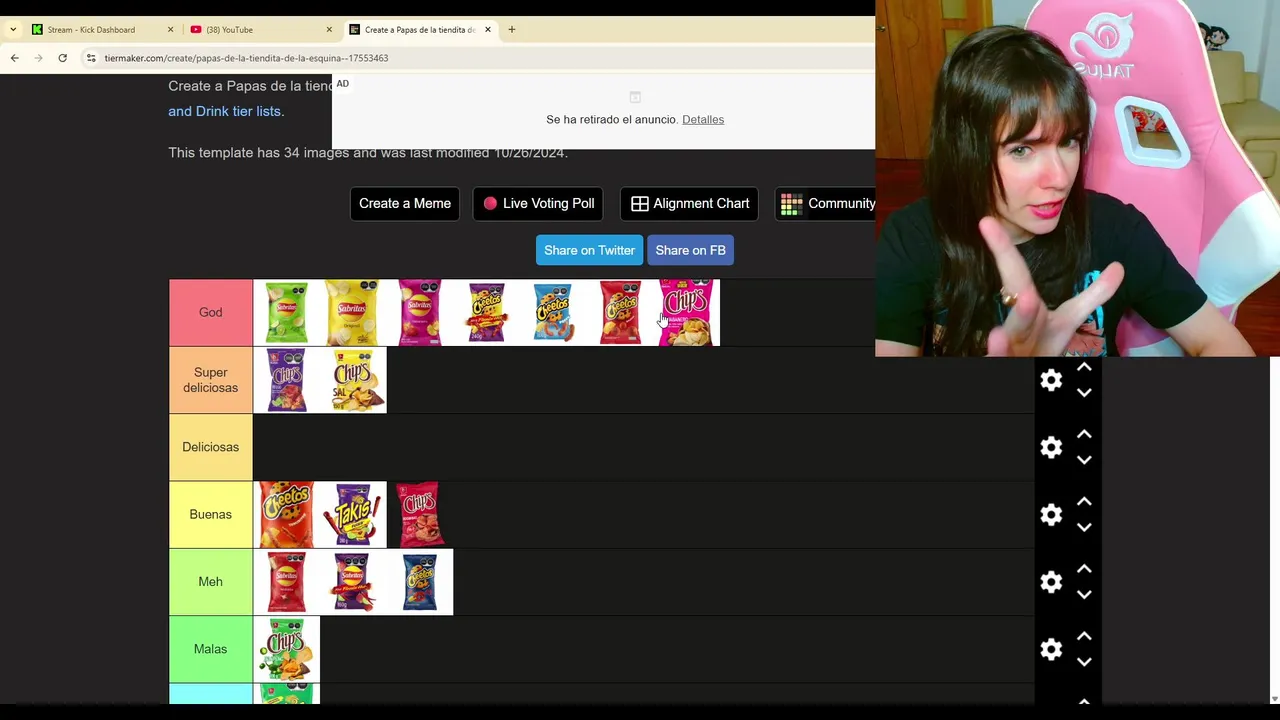Click Create a Meme button
Image resolution: width=1280 pixels, height=720 pixels.
point(405,203)
